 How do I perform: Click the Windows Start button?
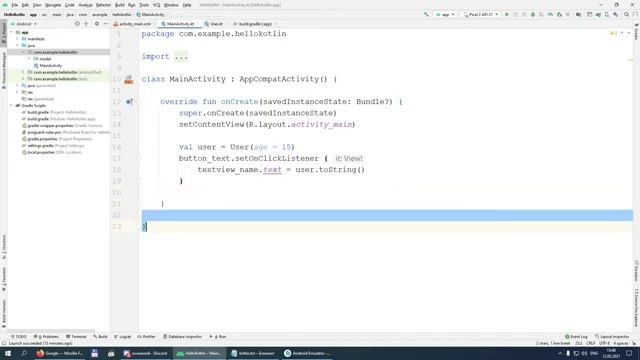8,353
